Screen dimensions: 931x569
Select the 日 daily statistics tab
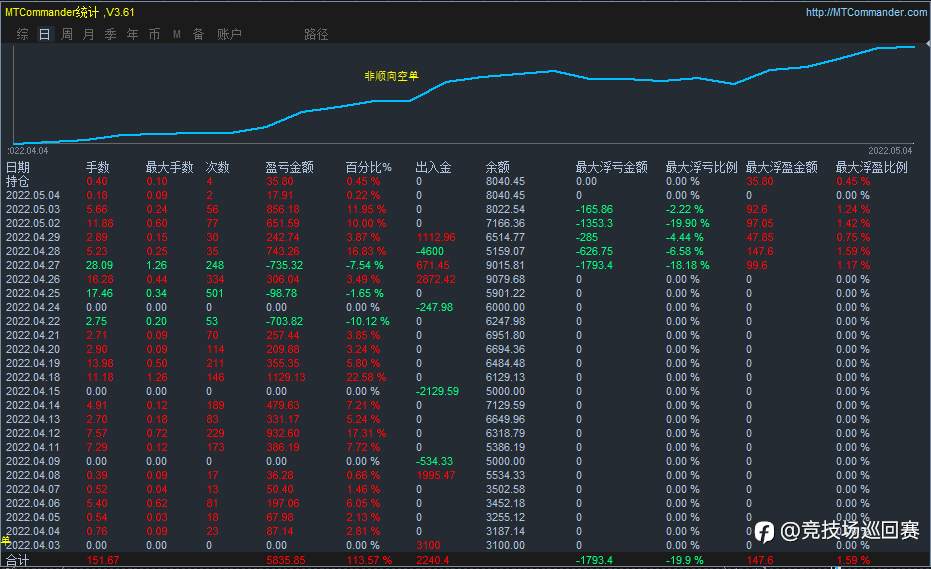tap(45, 34)
